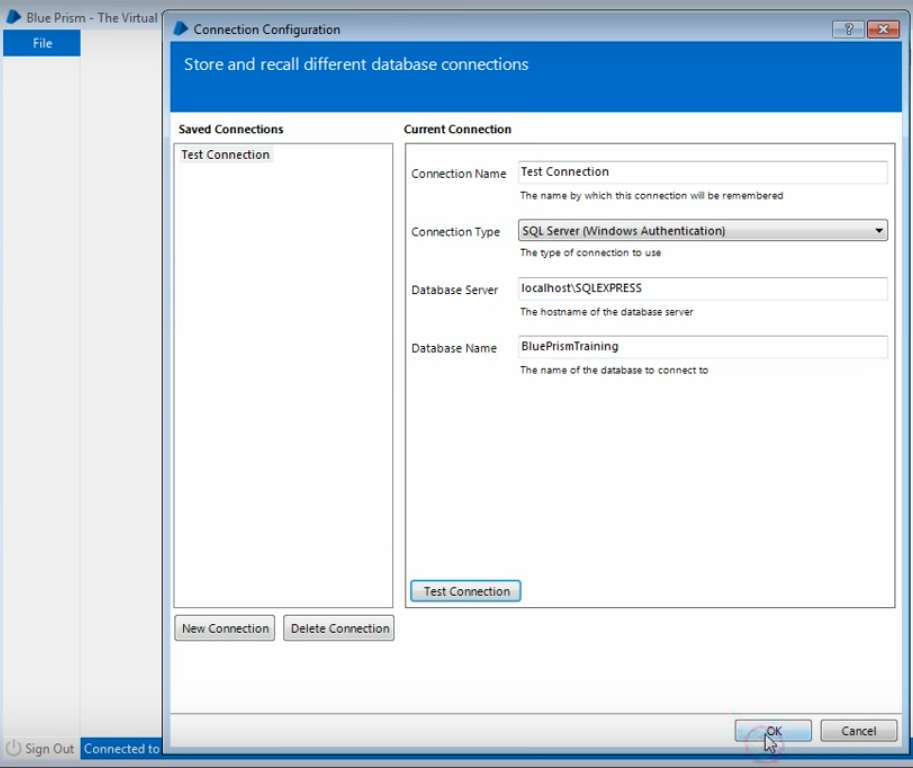The height and width of the screenshot is (768, 913).
Task: Click the 'Connection Configuration' title text
Action: (267, 29)
